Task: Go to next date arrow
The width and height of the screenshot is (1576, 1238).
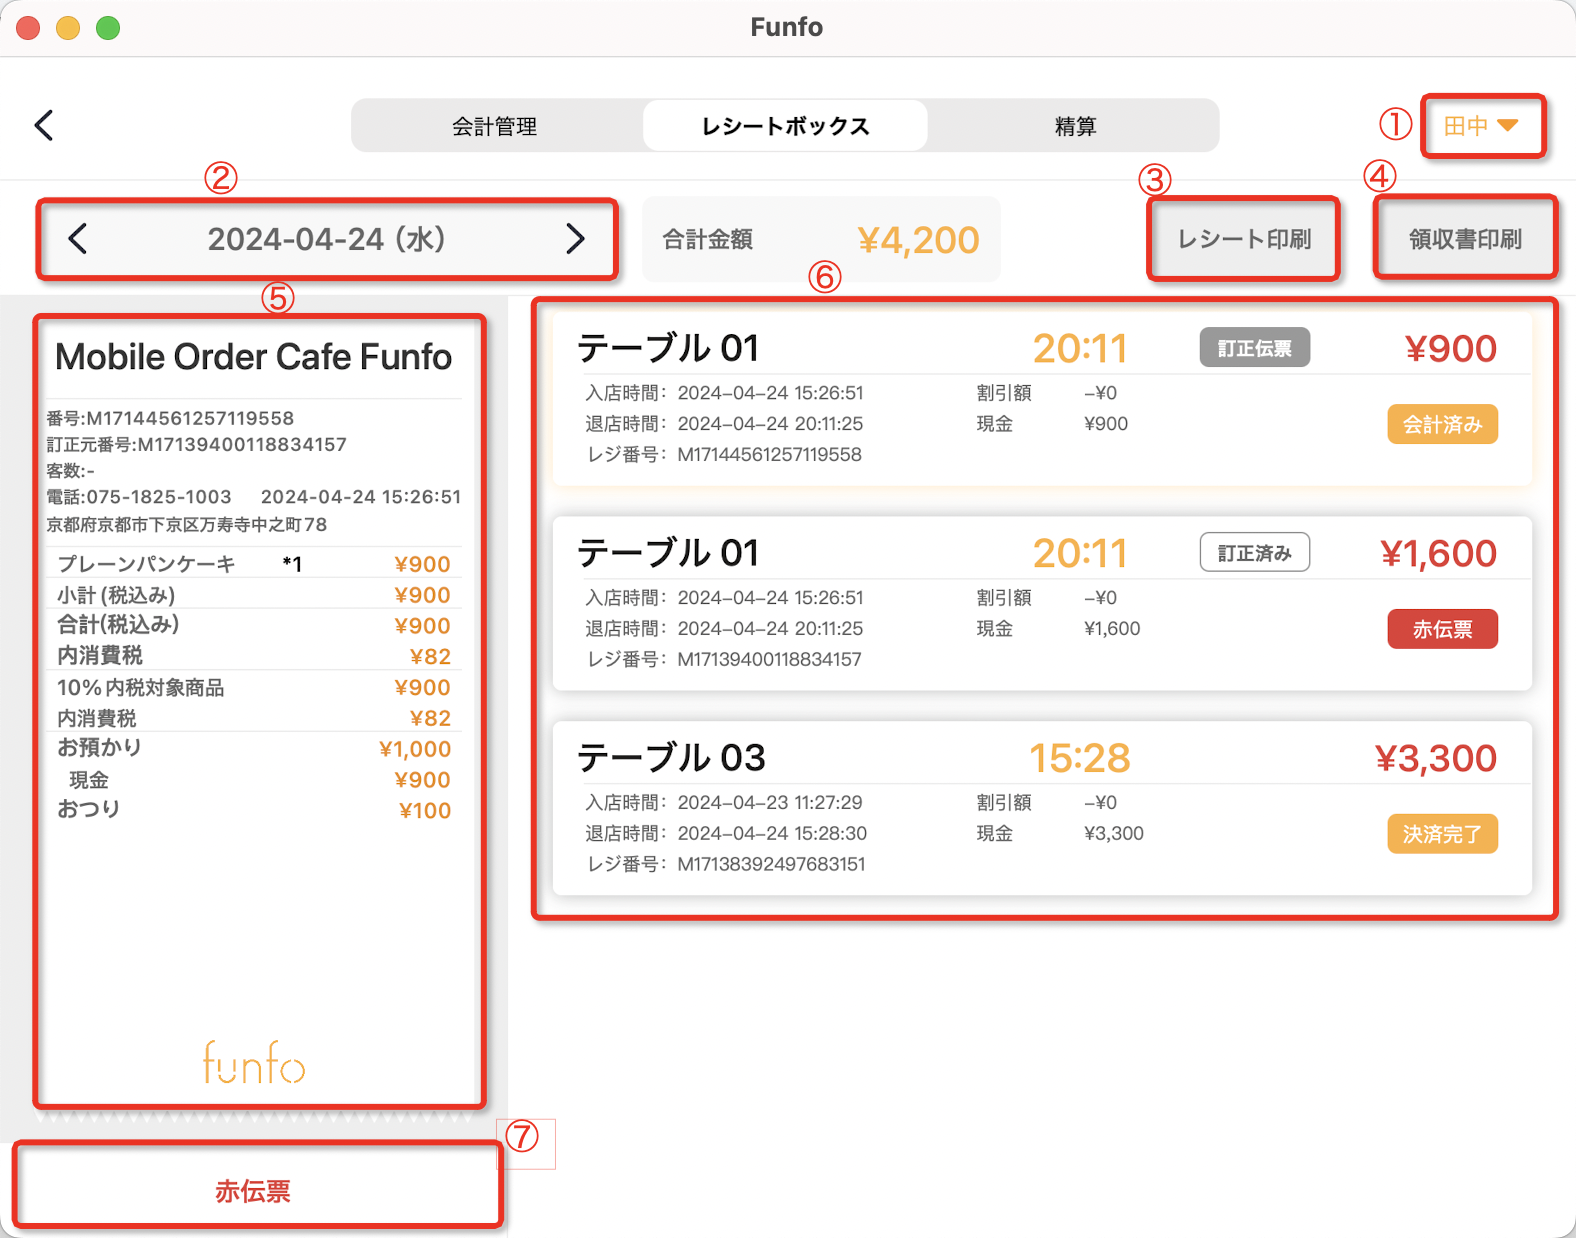Action: pyautogui.click(x=575, y=238)
